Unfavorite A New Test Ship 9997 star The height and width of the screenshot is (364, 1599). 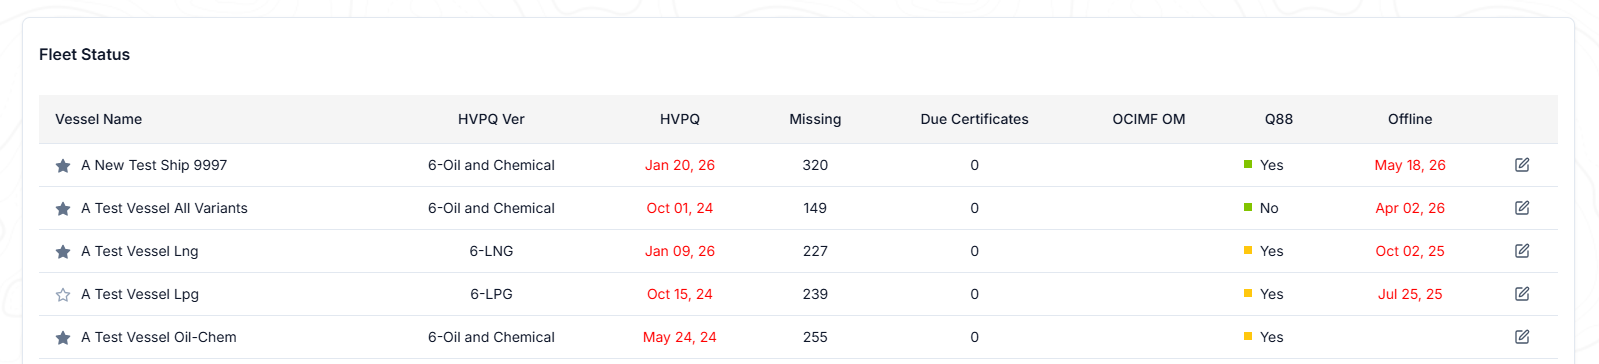pos(63,166)
